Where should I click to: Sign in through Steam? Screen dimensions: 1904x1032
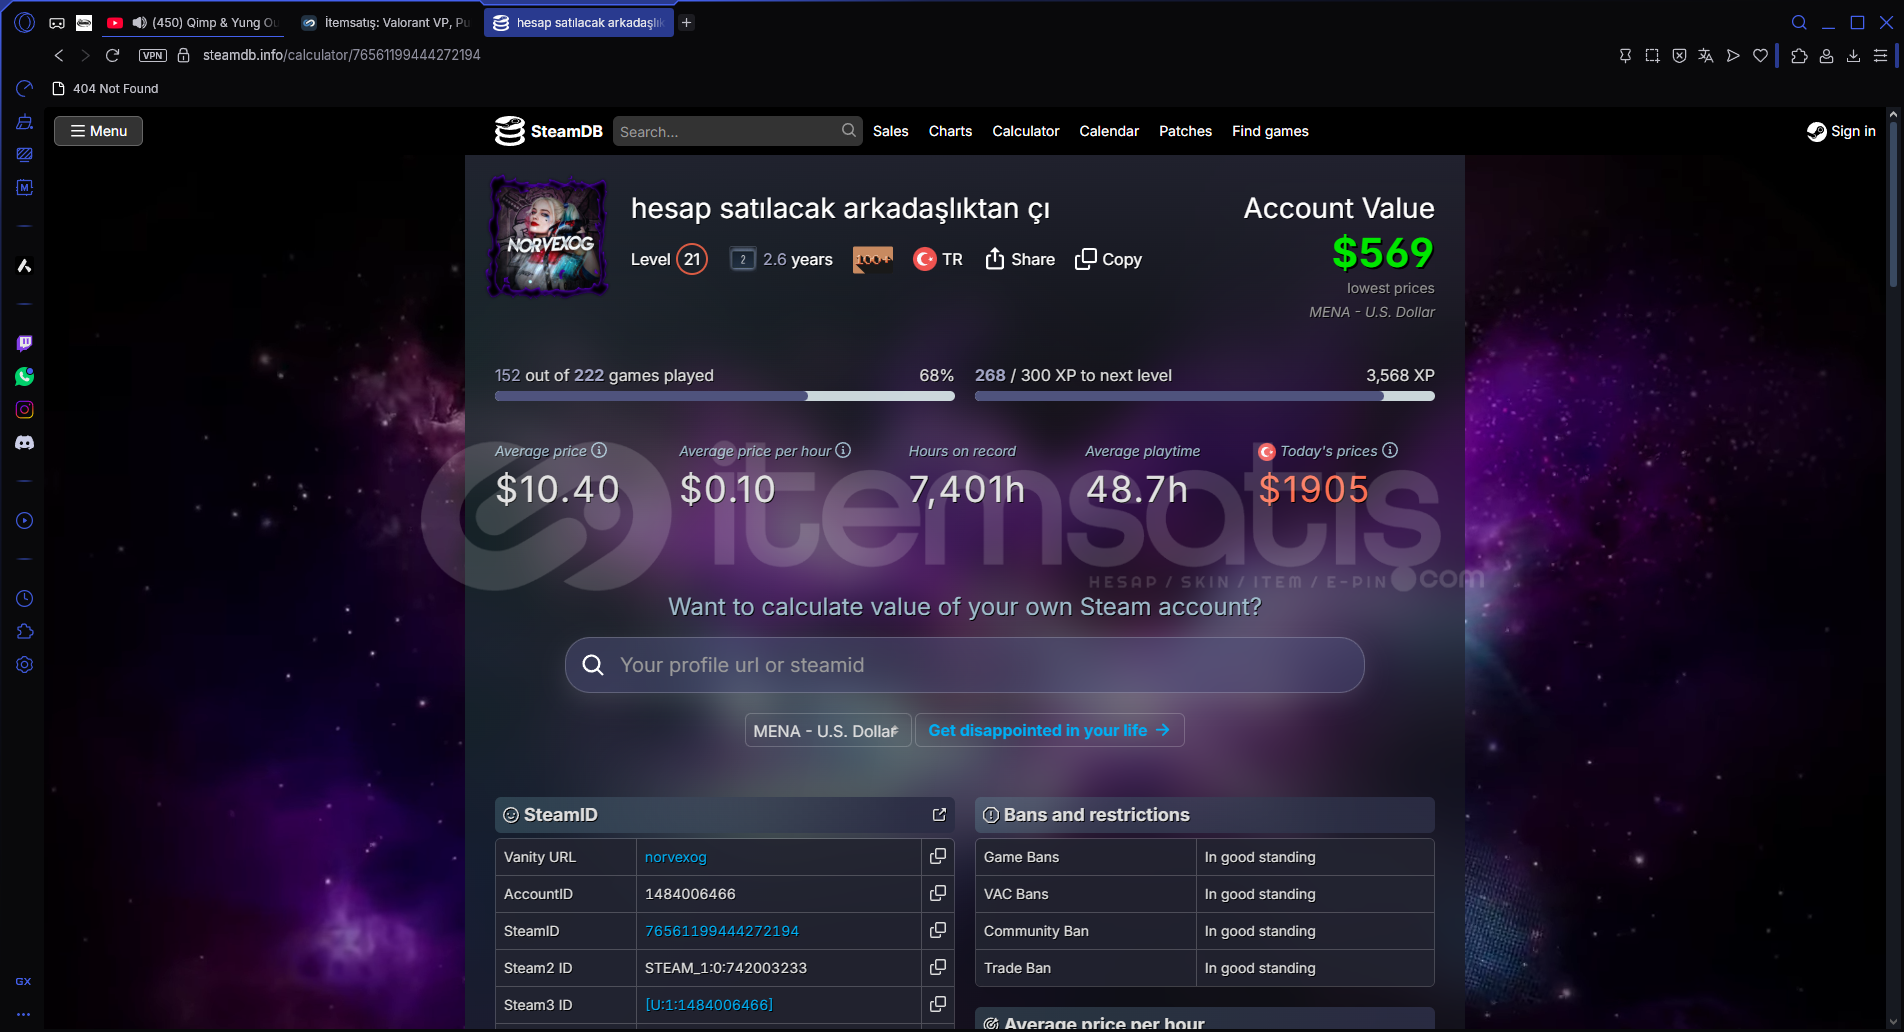1841,131
